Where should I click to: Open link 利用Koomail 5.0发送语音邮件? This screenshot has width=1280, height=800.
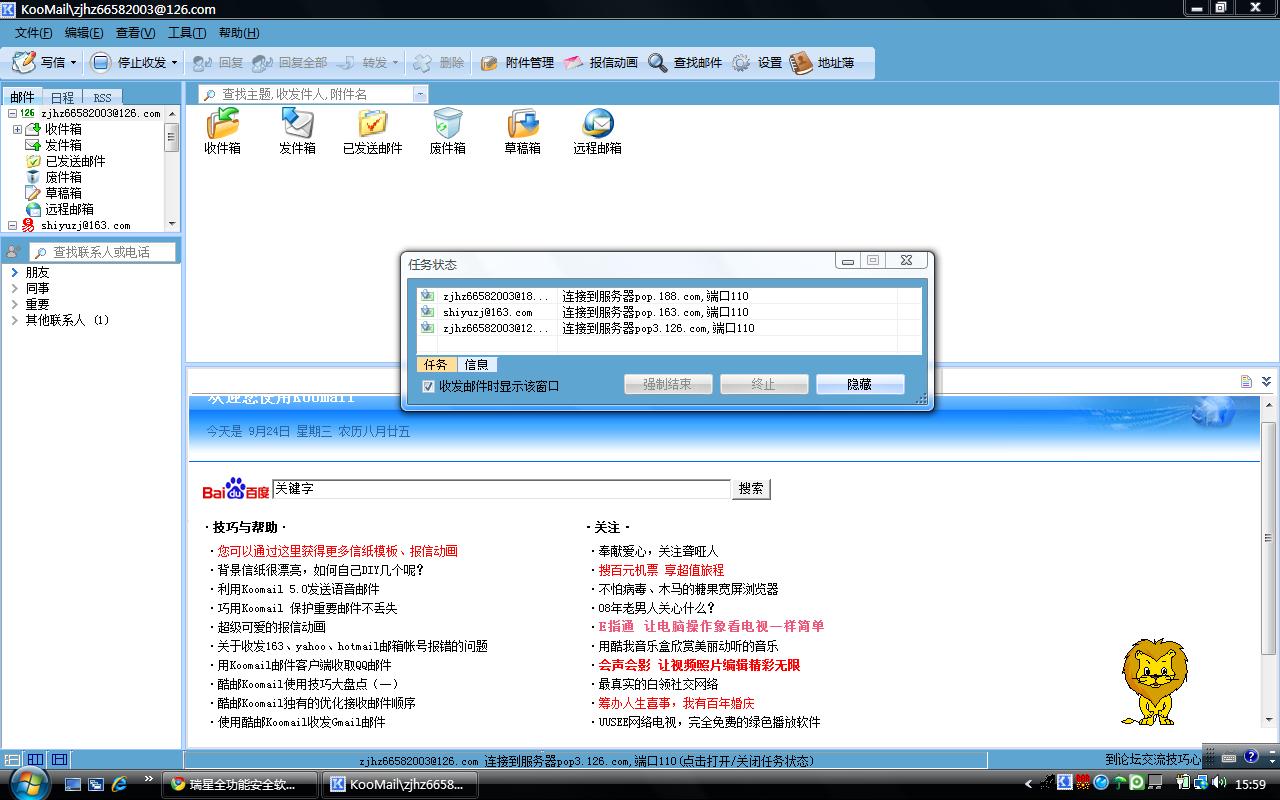click(299, 589)
